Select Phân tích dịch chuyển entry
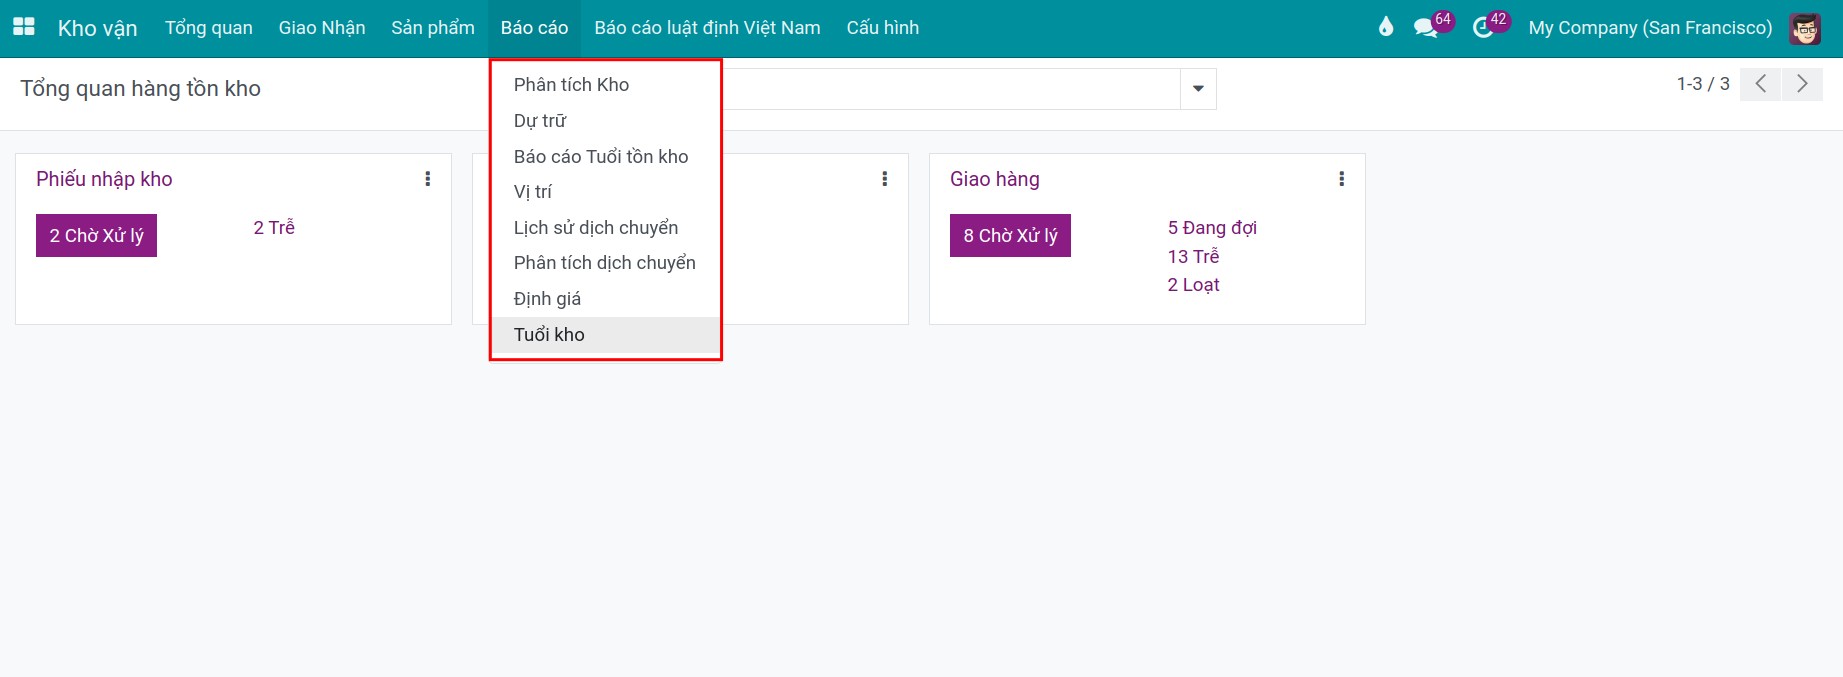The height and width of the screenshot is (677, 1843). 606,263
